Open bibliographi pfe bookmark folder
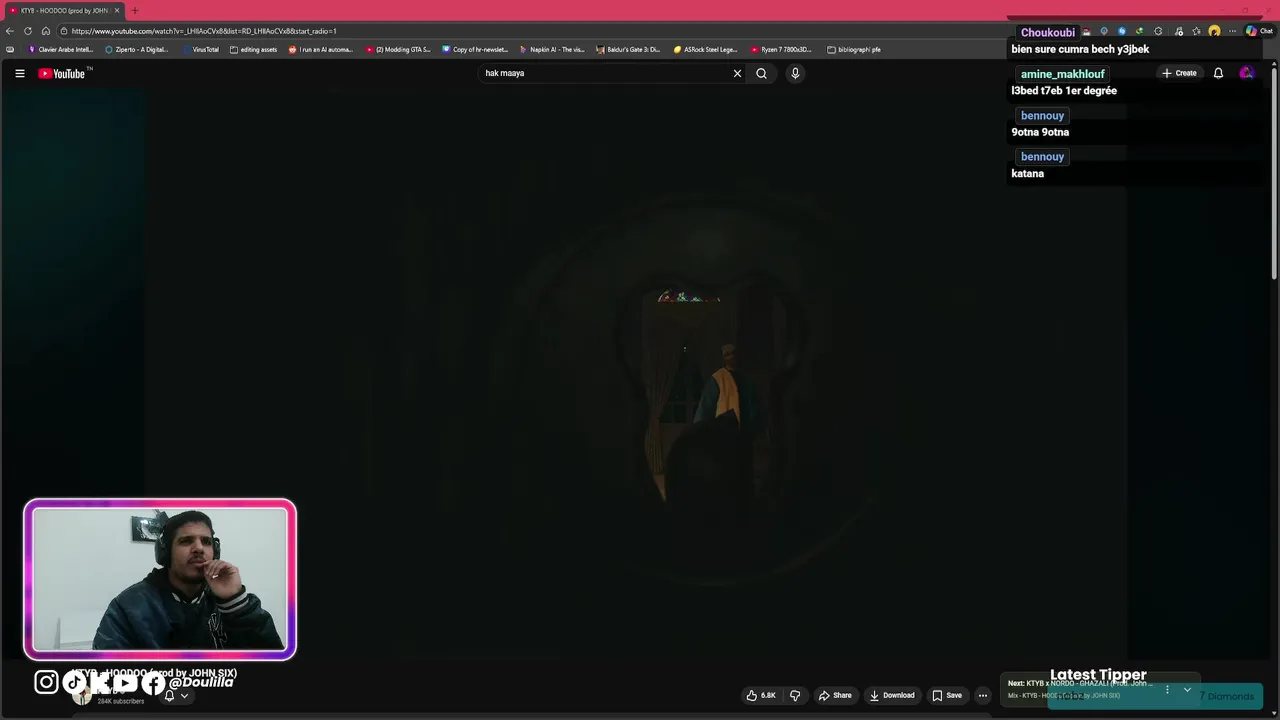 tap(854, 49)
